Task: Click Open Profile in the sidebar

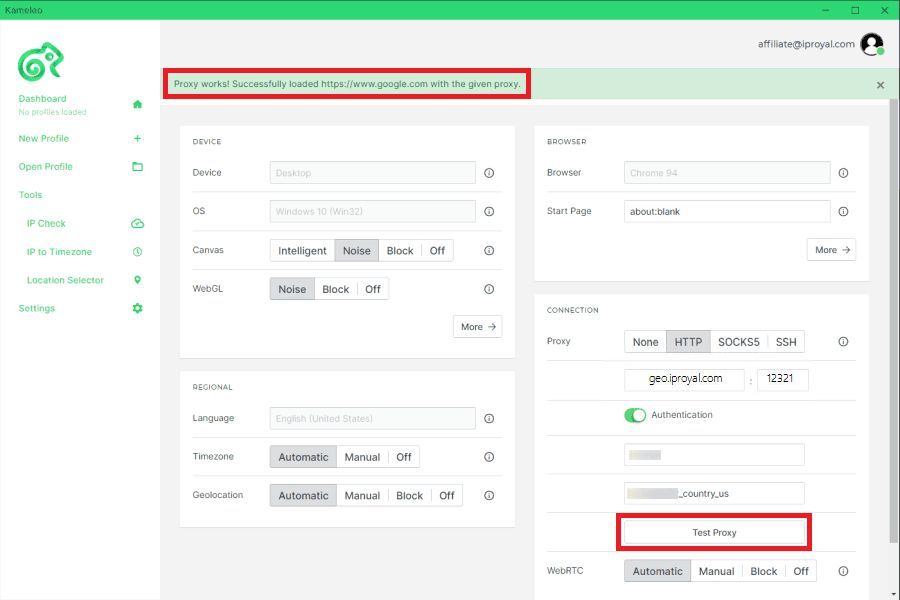Action: [x=45, y=167]
